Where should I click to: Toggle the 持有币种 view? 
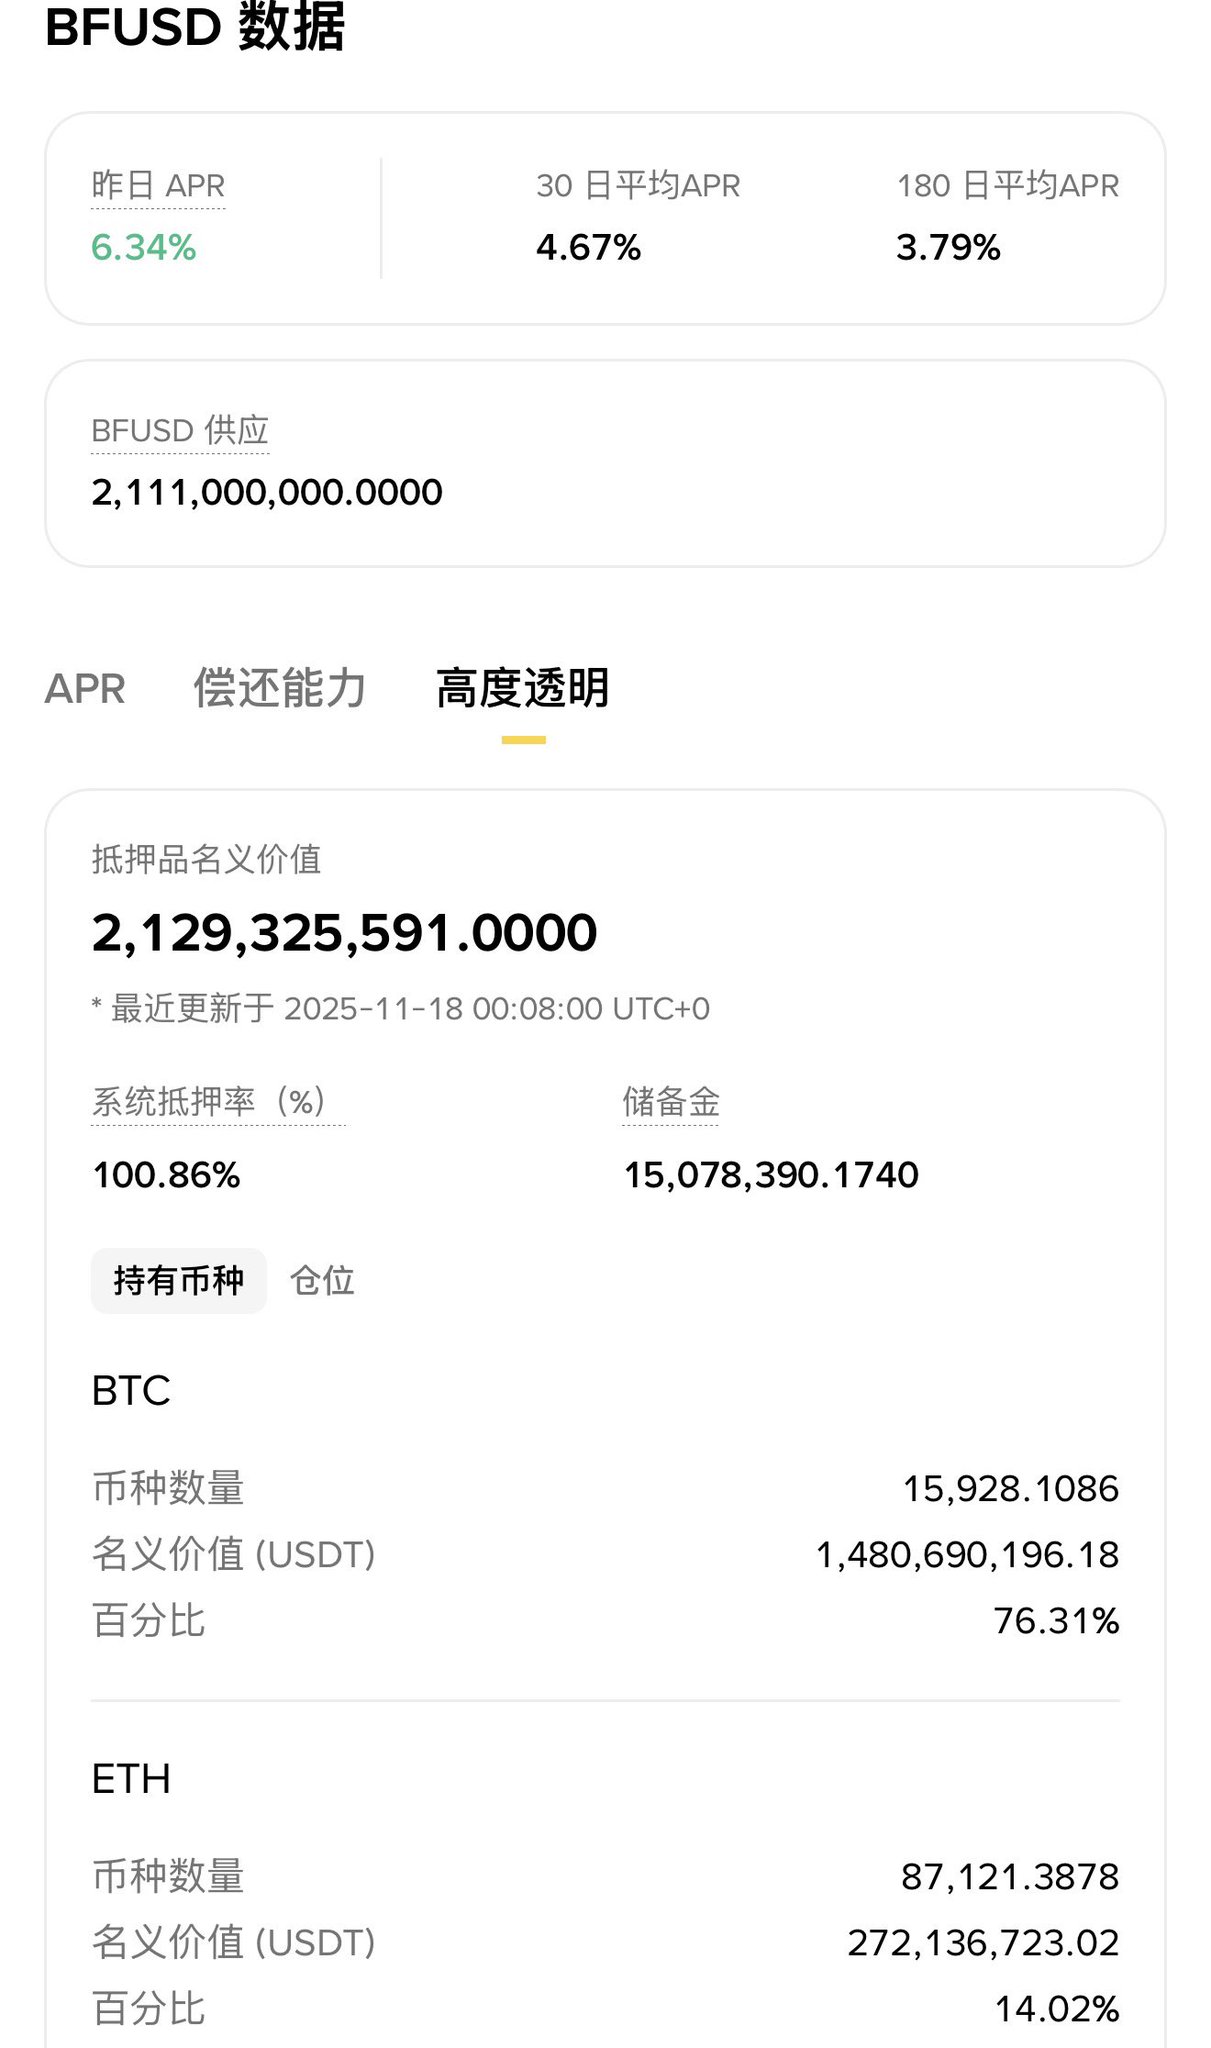pos(178,1280)
